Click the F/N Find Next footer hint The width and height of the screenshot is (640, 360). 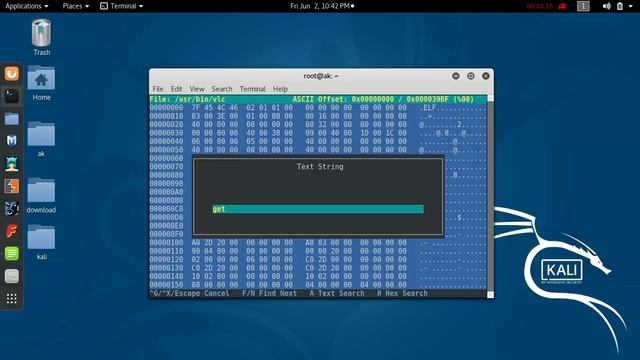269,293
